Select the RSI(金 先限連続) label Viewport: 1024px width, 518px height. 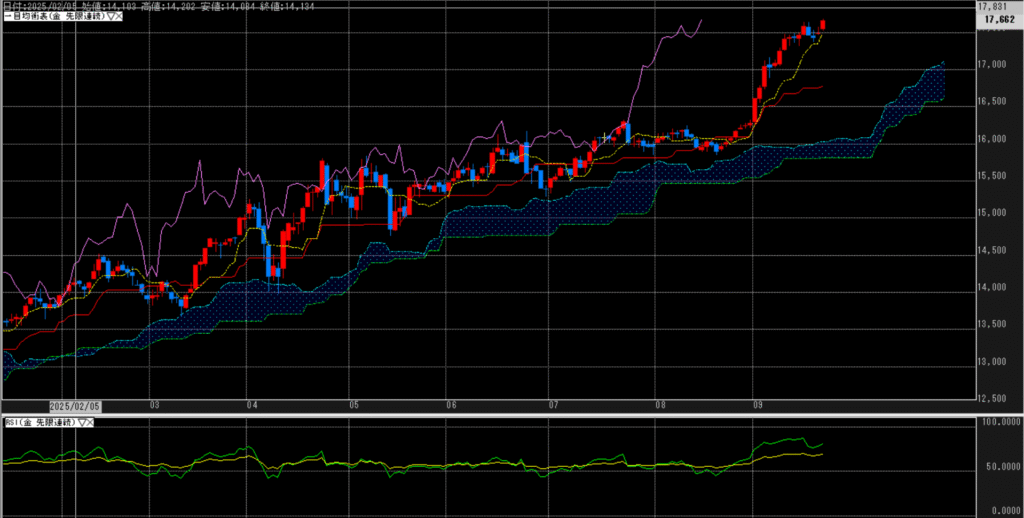click(x=40, y=424)
